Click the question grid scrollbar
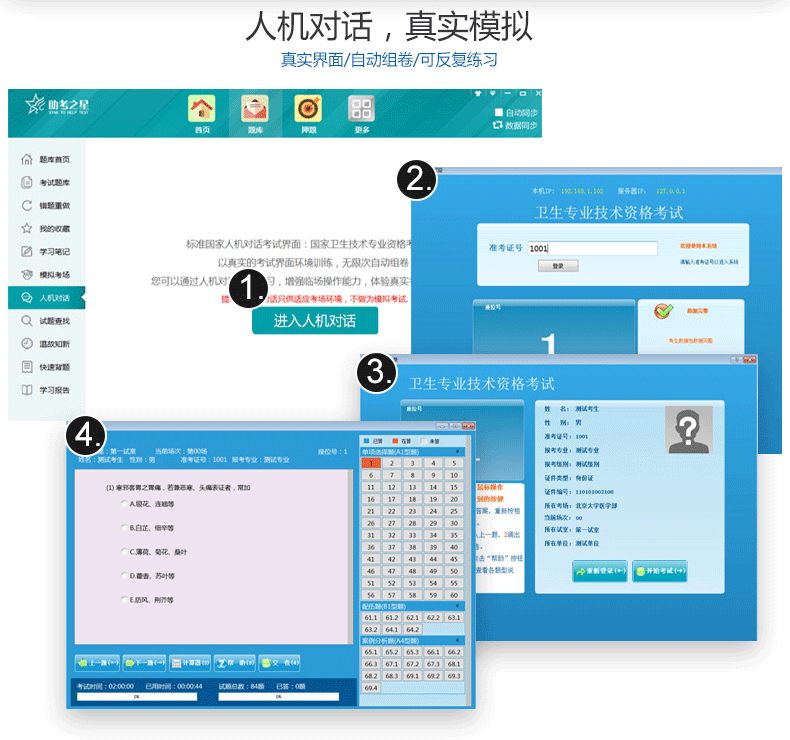This screenshot has width=790, height=740. click(x=468, y=569)
